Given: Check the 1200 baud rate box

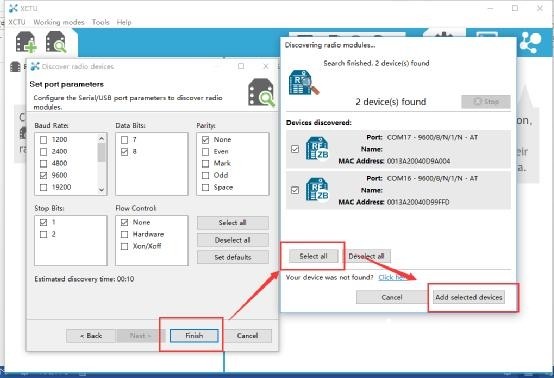Looking at the screenshot, I should 43,140.
